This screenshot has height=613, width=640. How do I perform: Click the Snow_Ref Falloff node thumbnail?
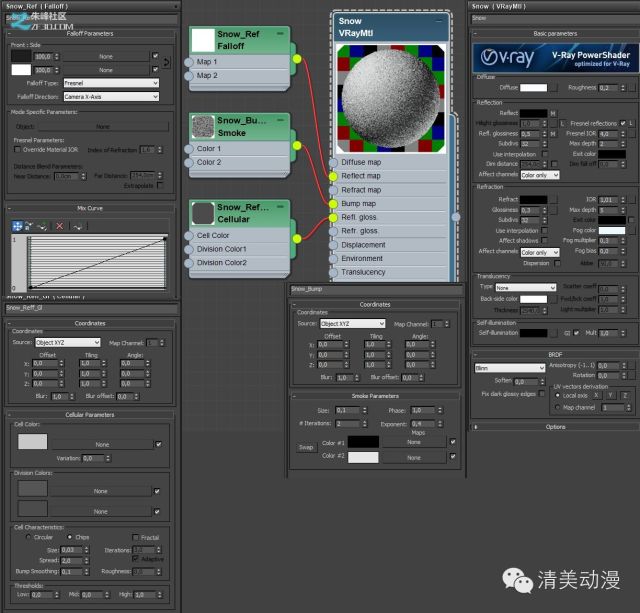pos(203,40)
